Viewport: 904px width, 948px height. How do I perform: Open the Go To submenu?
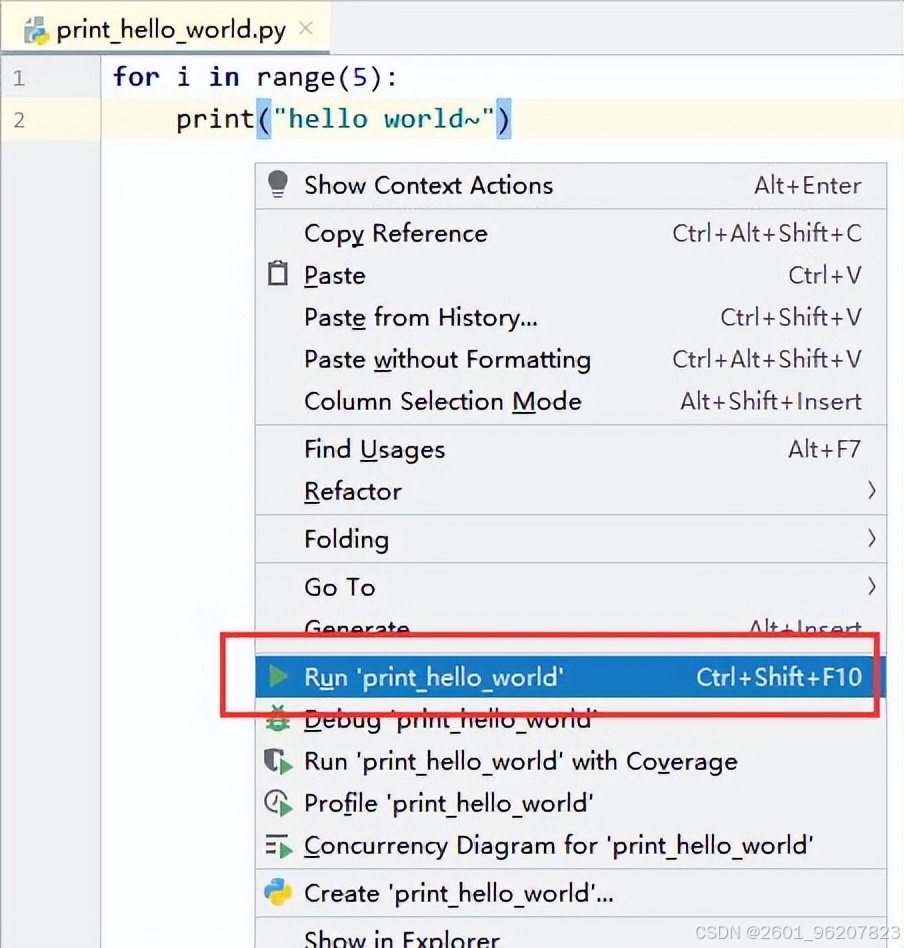click(571, 587)
